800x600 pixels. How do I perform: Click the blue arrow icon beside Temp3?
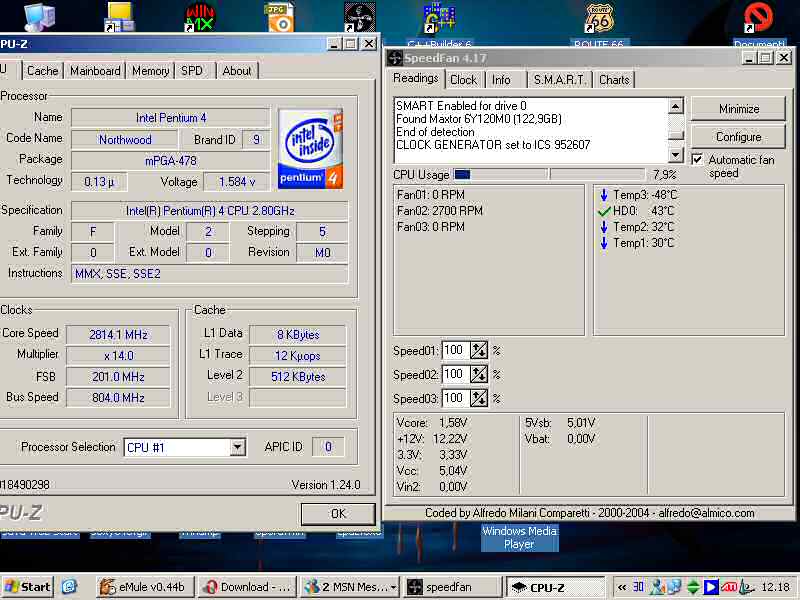tap(604, 195)
